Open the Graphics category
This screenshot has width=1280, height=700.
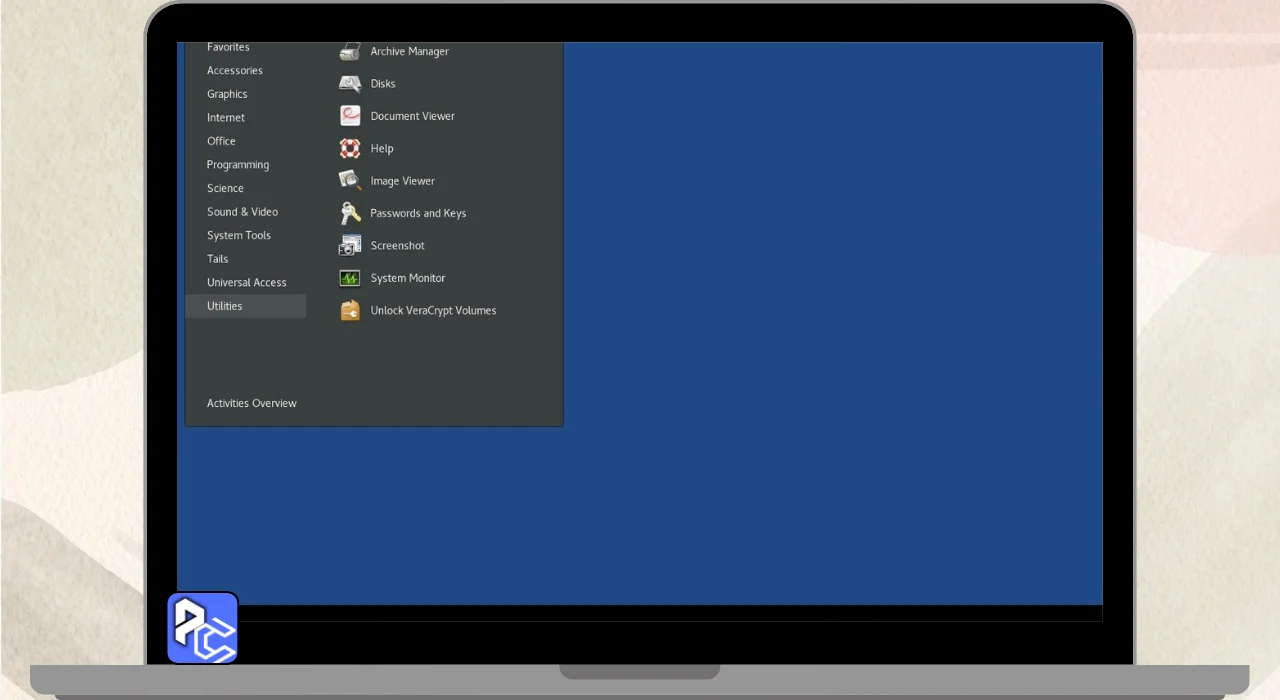[227, 94]
